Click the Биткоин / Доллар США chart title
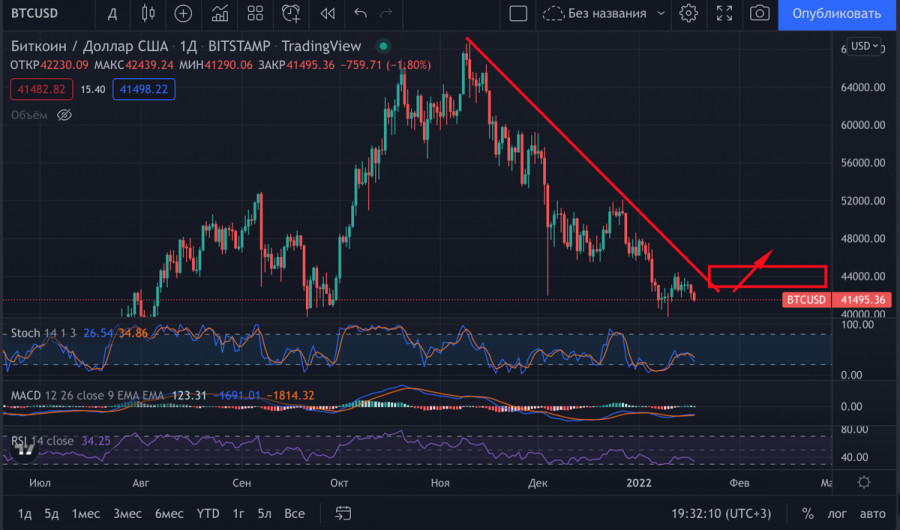This screenshot has height=530, width=900. (90, 46)
